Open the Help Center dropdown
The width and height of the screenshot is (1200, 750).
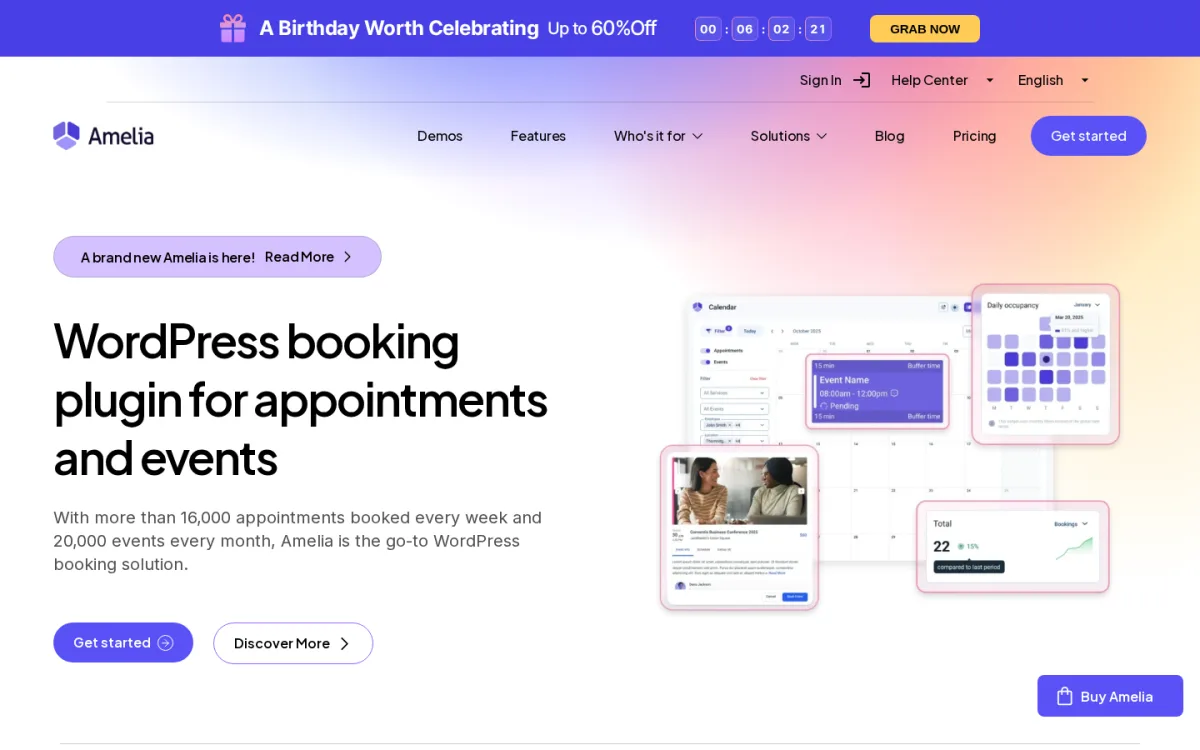click(x=943, y=80)
